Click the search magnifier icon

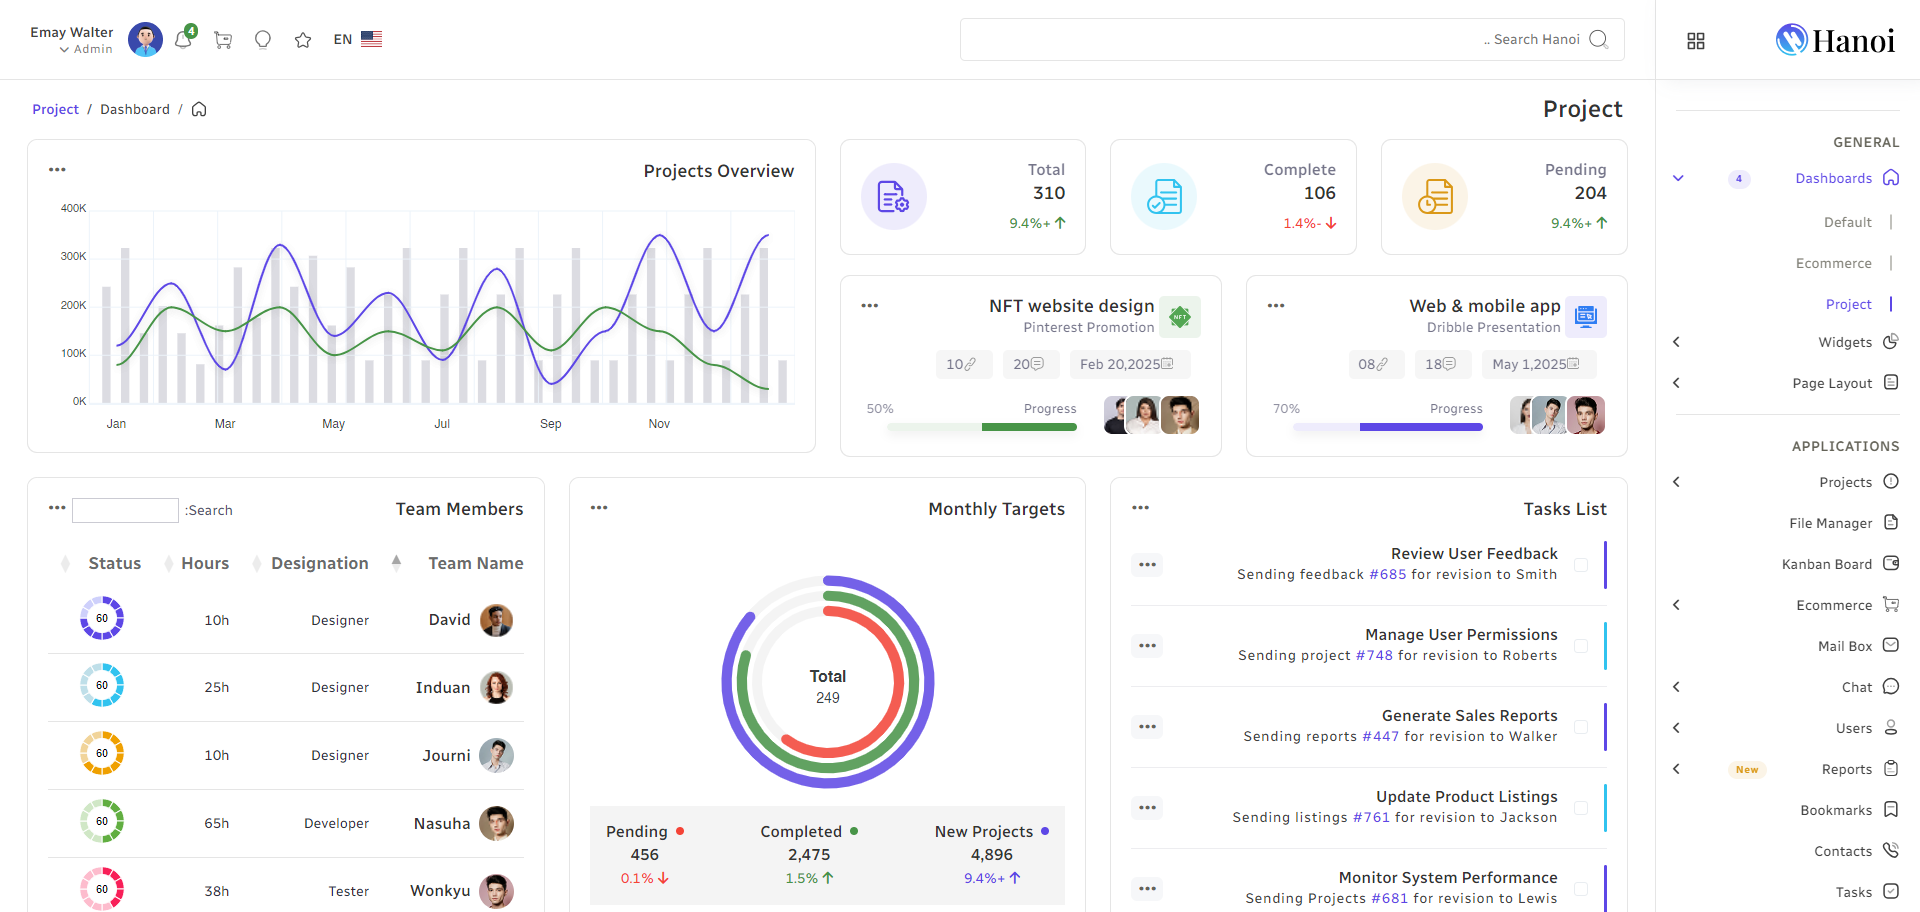coord(1598,39)
